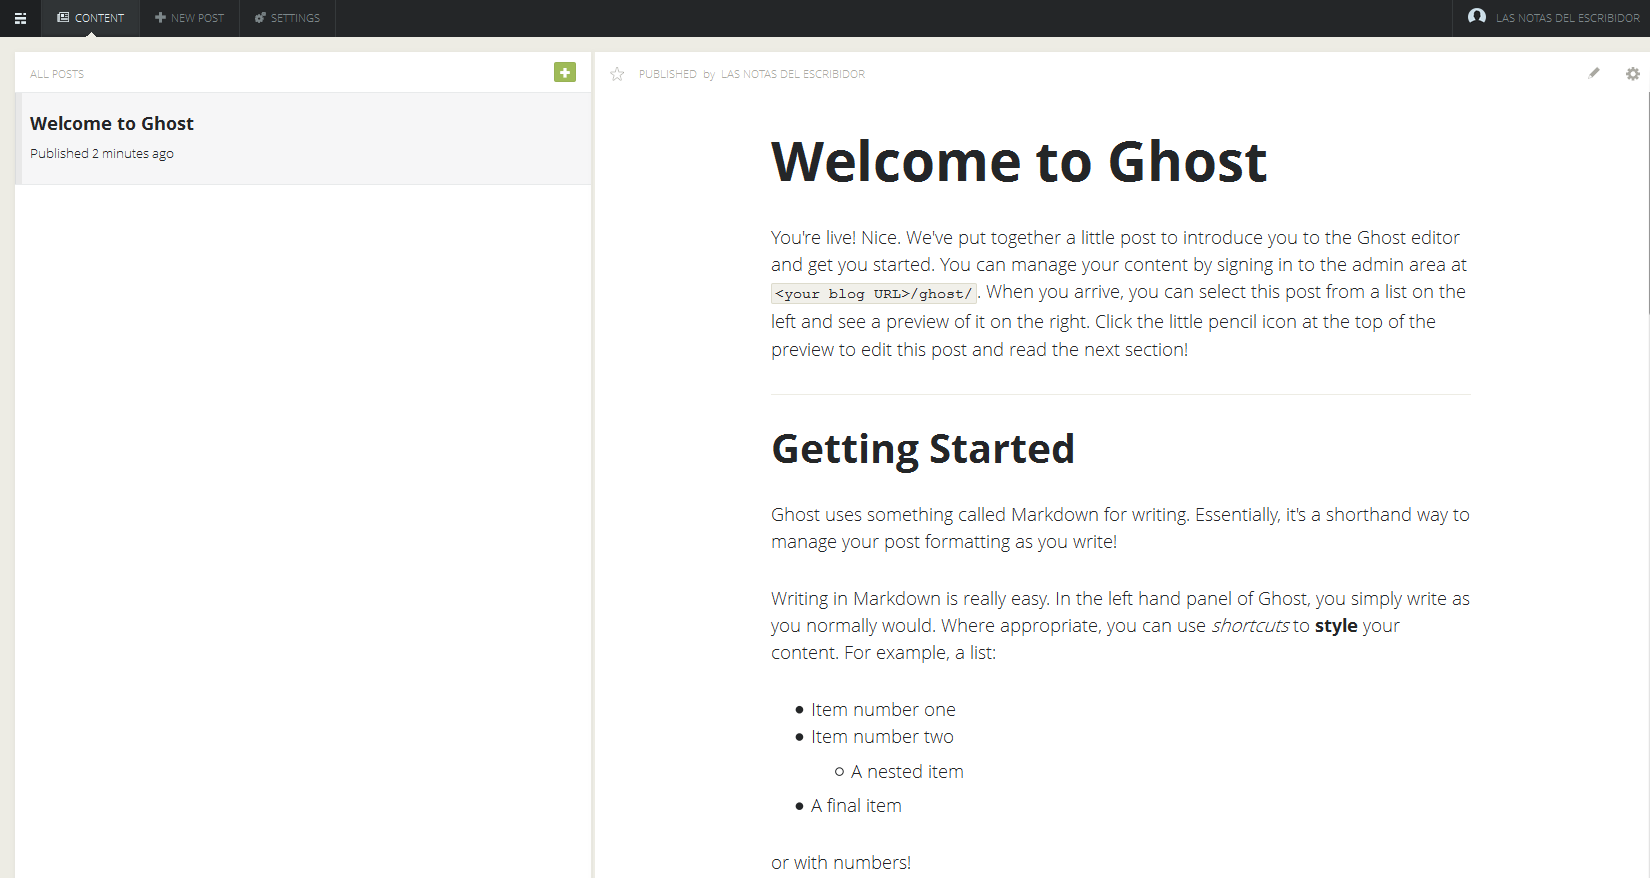The image size is (1650, 878).
Task: Click the Welcome to Ghost preview heading
Action: point(1019,162)
